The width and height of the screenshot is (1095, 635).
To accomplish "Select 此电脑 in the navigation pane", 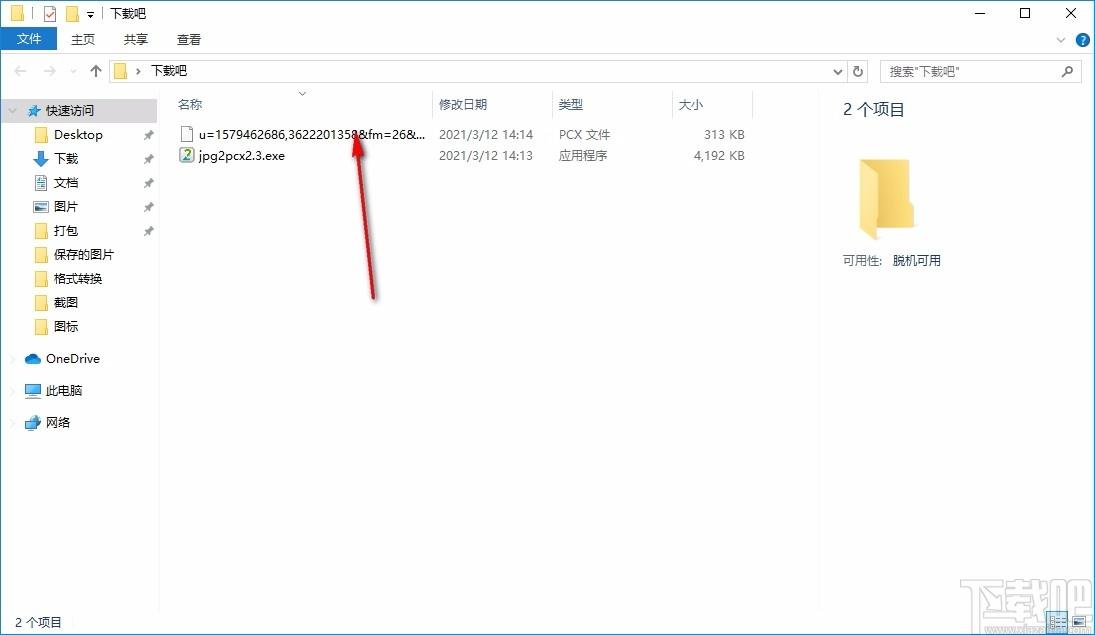I will coord(64,391).
